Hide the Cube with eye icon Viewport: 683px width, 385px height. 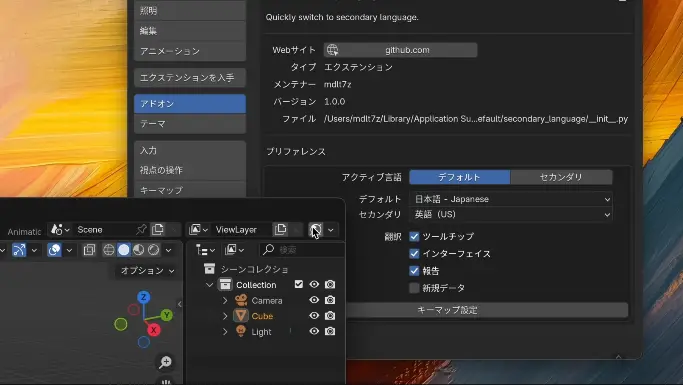[314, 316]
